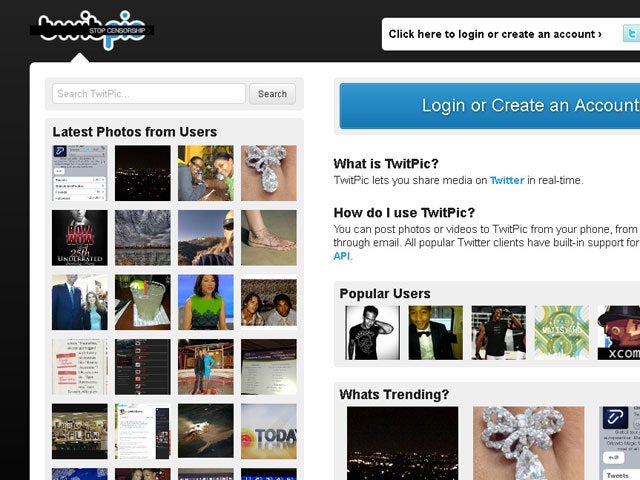This screenshot has width=640, height=480.
Task: Open the trending night city lights photo
Action: point(402,443)
